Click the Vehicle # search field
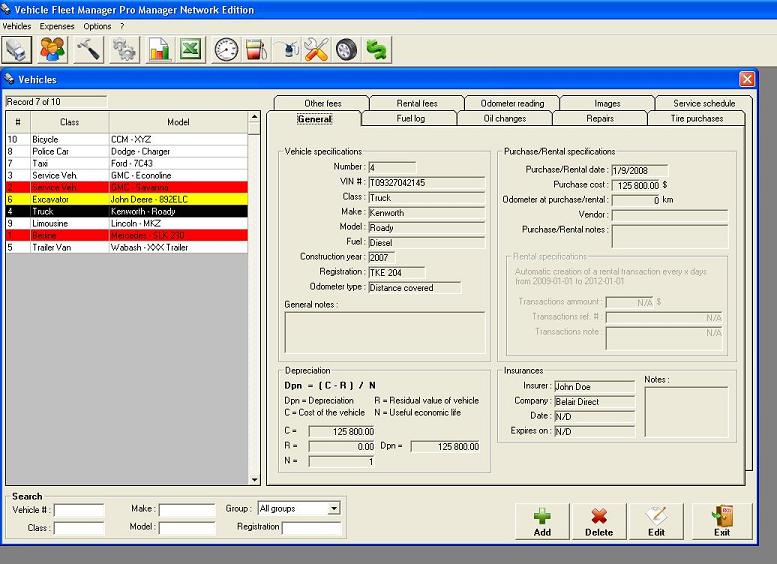777x564 pixels. [x=79, y=510]
